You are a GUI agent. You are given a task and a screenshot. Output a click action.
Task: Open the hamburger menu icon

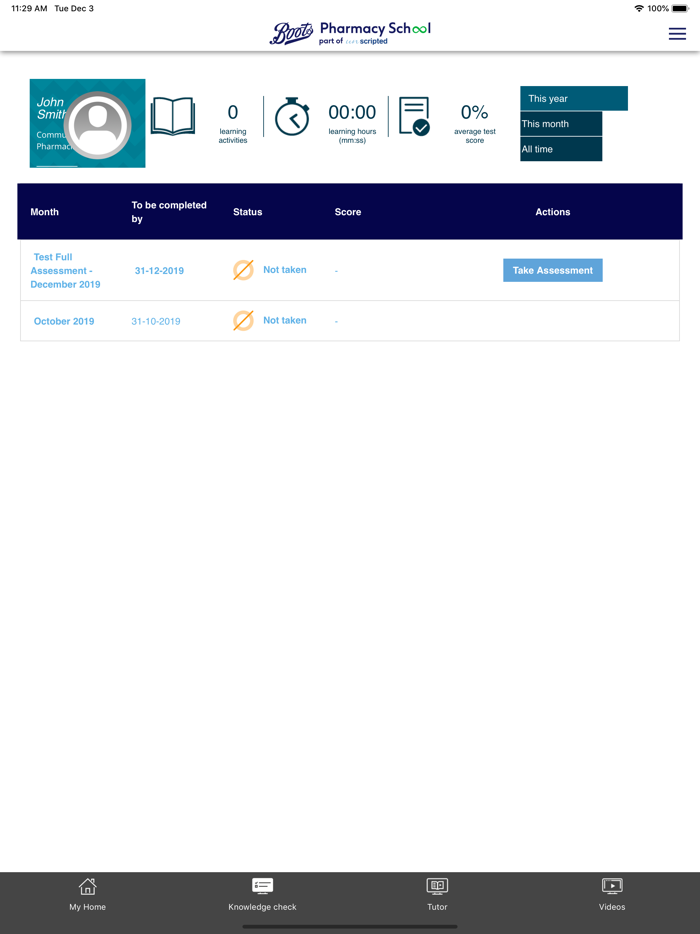677,34
